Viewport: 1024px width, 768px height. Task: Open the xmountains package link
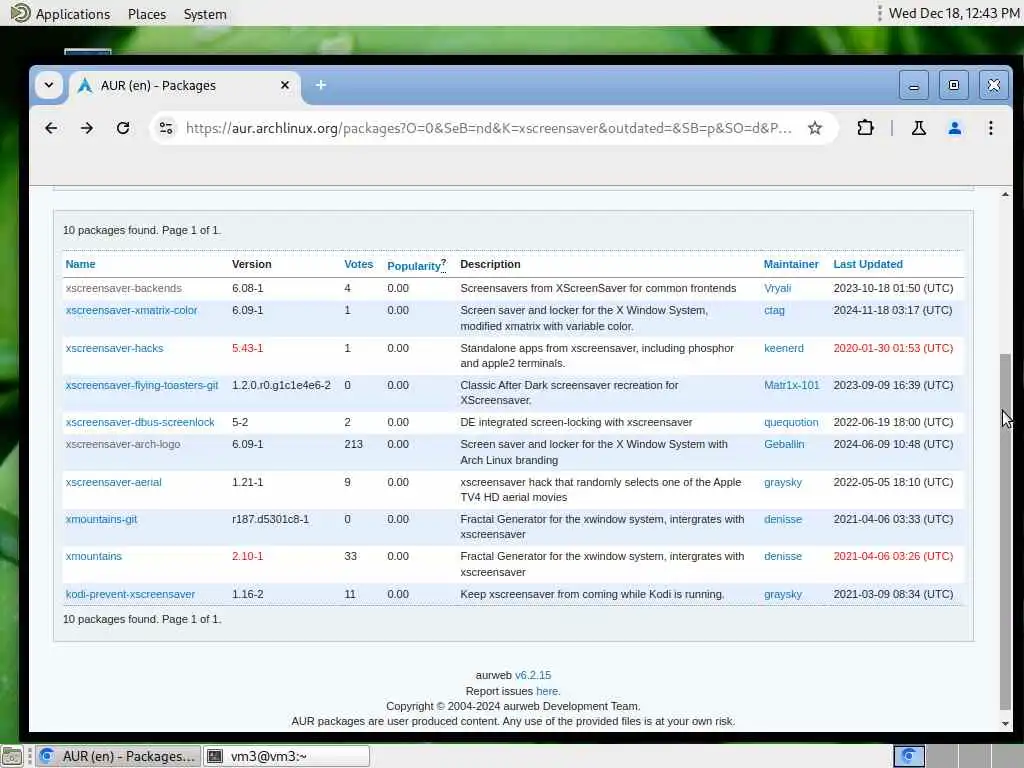tap(93, 556)
